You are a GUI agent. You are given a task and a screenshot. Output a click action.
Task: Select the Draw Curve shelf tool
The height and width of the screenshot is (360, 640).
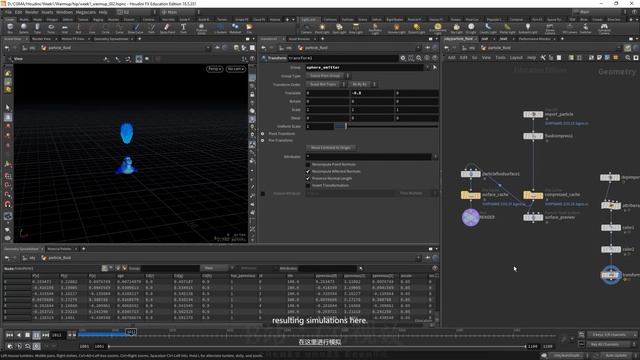click(136, 29)
